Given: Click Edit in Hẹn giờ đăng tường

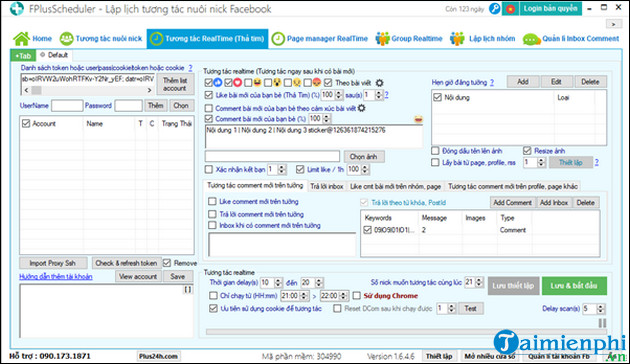Looking at the screenshot, I should (556, 82).
